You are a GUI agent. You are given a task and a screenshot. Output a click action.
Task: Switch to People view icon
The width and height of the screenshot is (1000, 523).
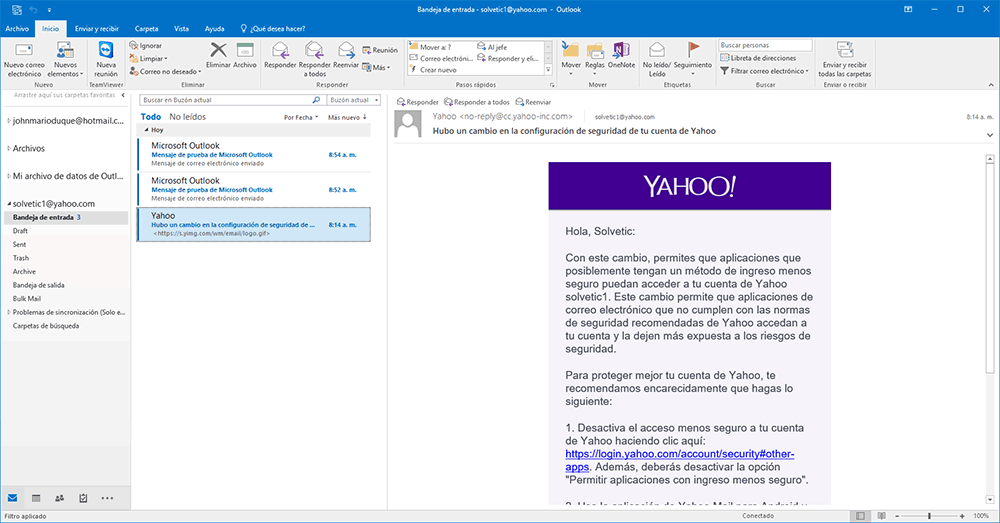(x=59, y=498)
